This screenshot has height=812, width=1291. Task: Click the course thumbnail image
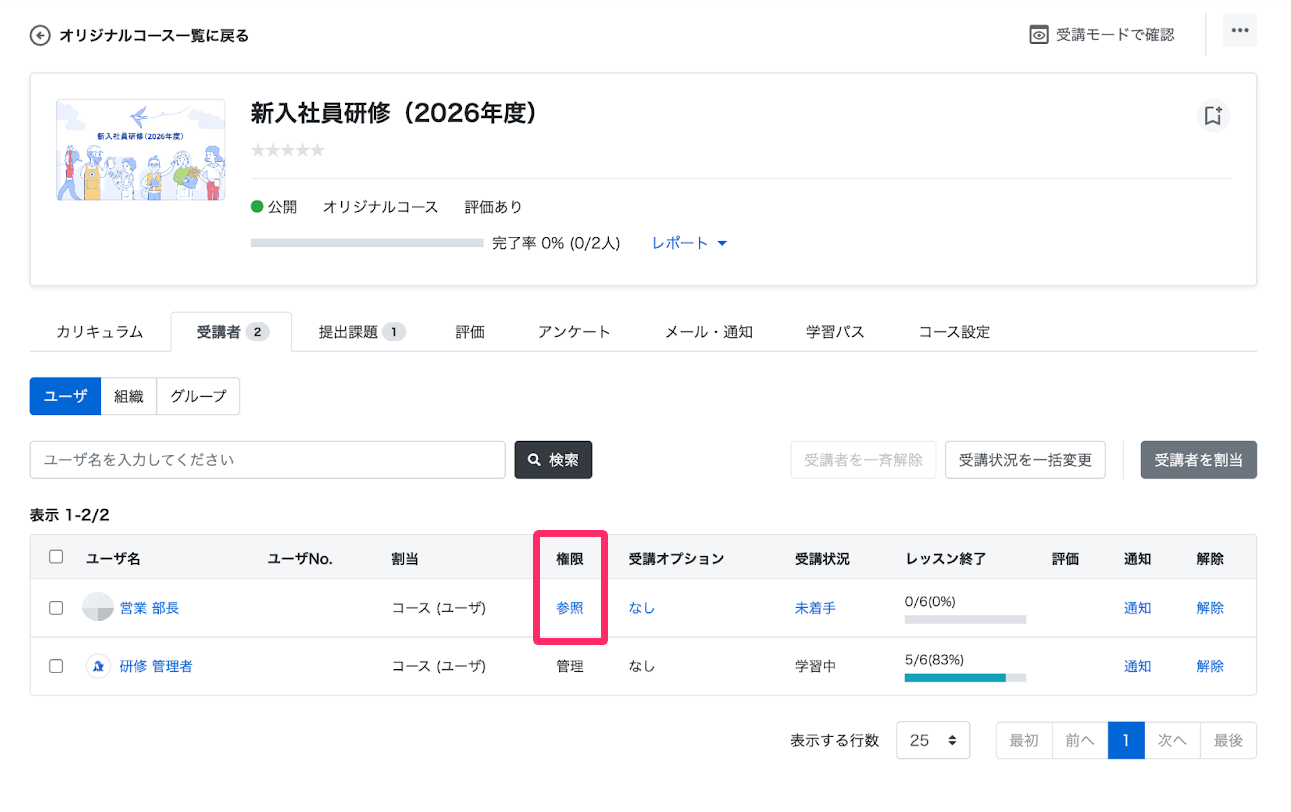139,151
